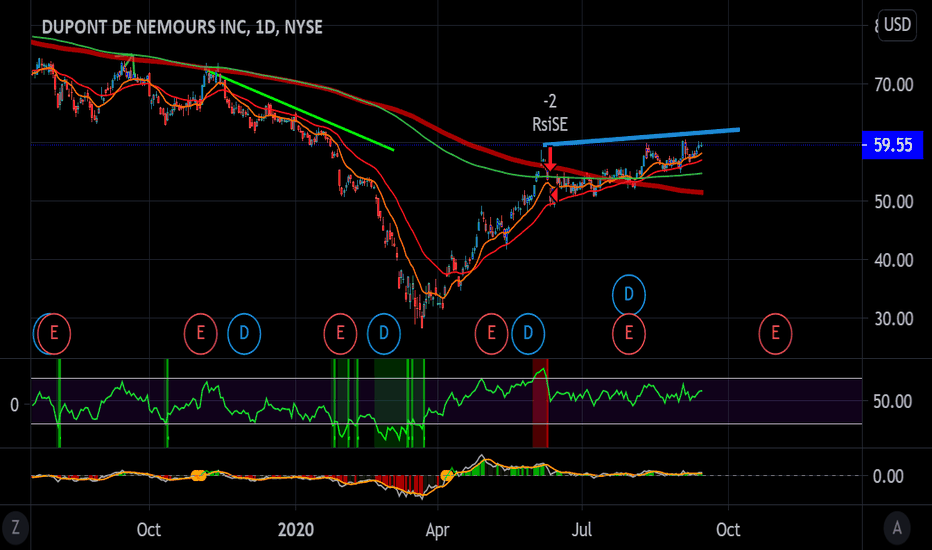Click the DUPONT DE NEMOURS INC title

[182, 27]
